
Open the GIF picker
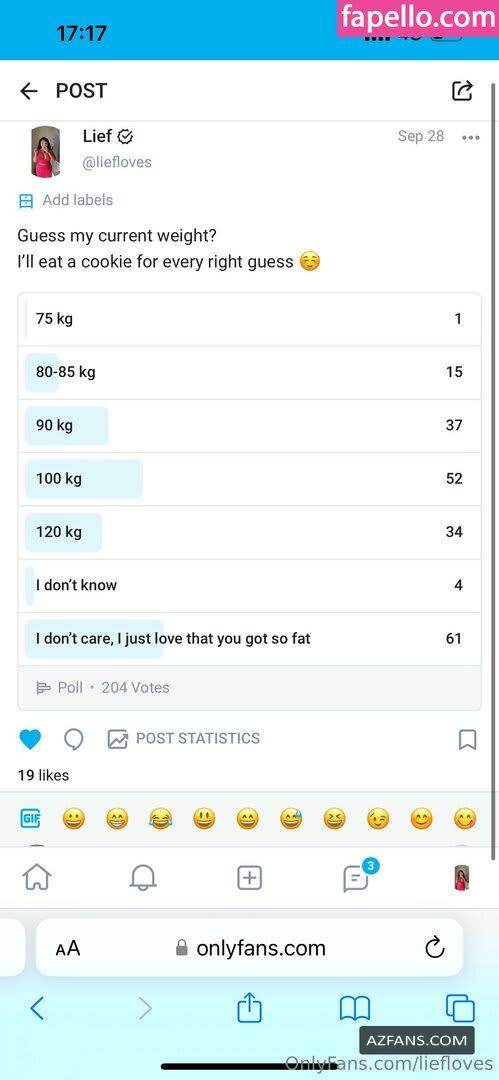click(x=30, y=818)
